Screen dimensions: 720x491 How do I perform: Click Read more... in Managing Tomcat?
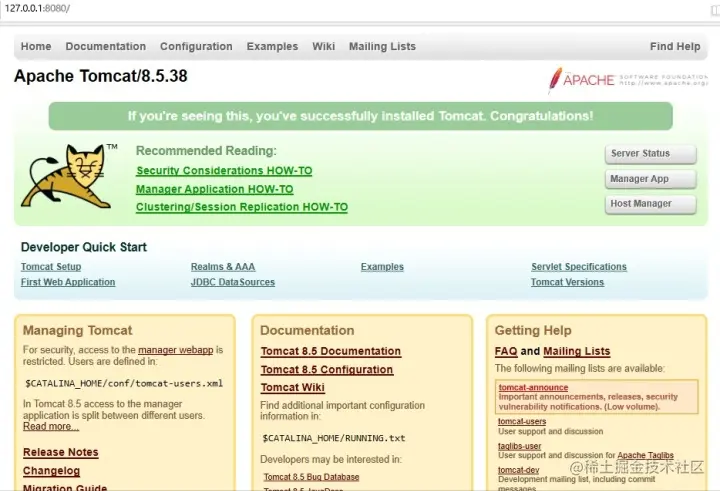pyautogui.click(x=51, y=427)
